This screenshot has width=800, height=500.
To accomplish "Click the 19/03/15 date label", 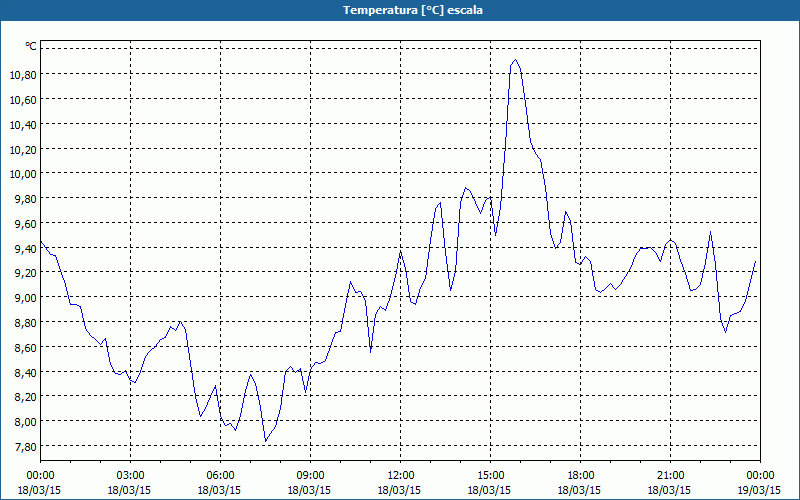I will [x=759, y=490].
